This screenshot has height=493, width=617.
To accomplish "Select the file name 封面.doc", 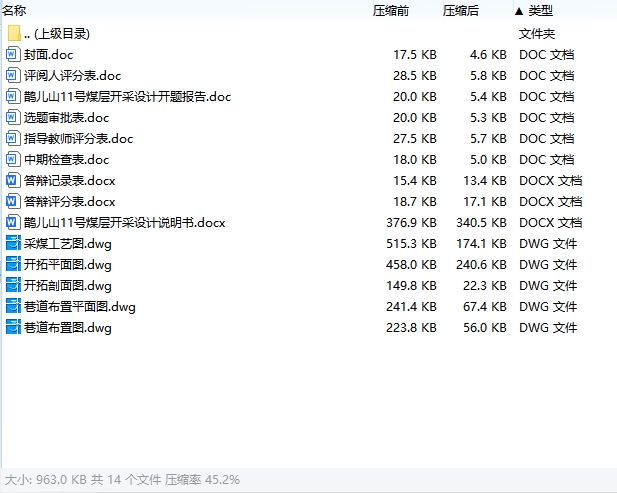I will tap(48, 55).
